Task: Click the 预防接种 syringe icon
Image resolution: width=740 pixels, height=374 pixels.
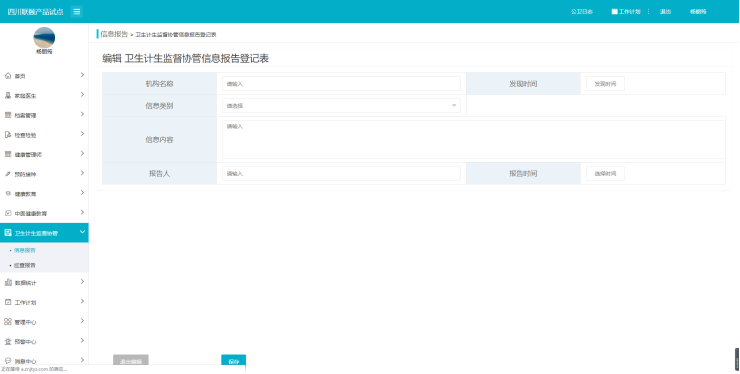Action: (x=8, y=174)
